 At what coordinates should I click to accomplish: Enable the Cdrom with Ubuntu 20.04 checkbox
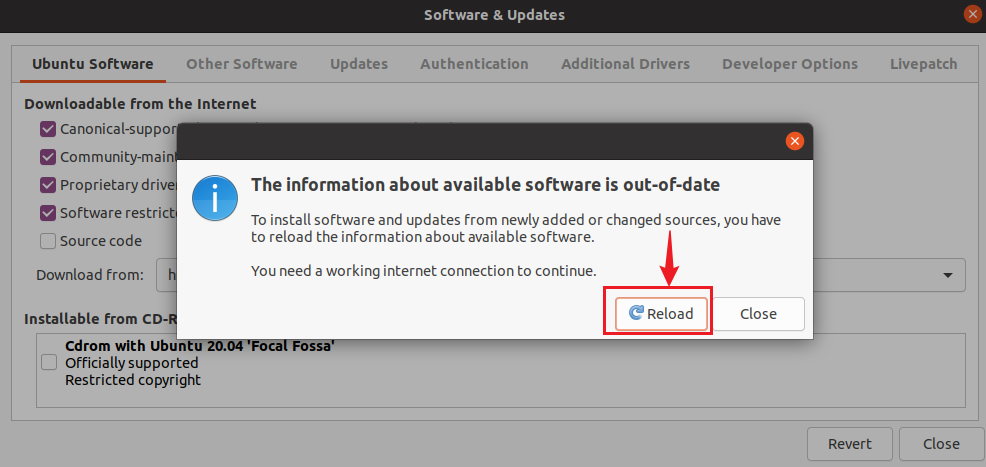pos(49,363)
